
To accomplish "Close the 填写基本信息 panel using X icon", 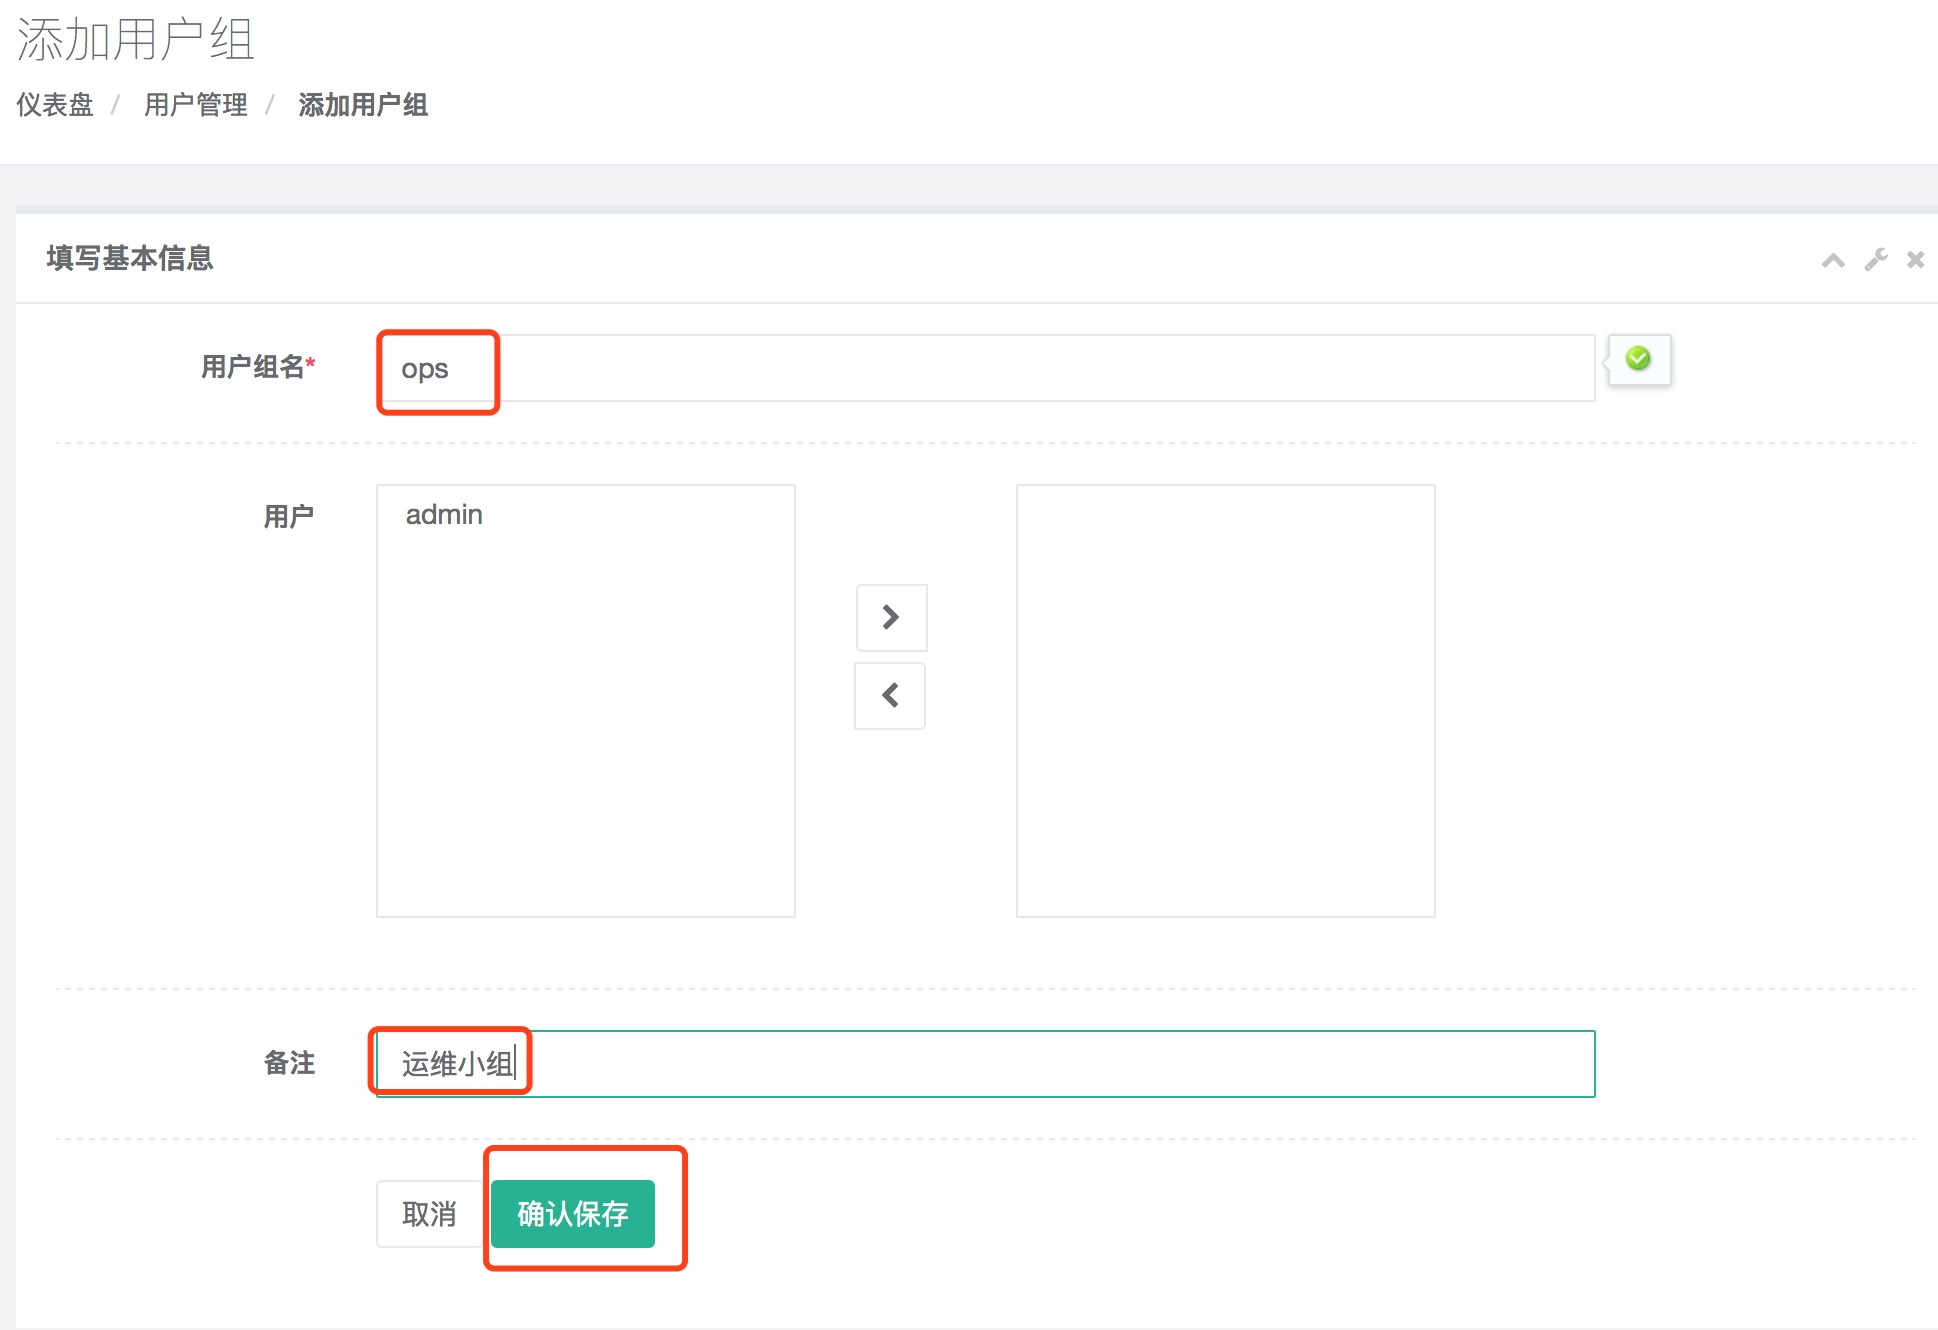I will (x=1915, y=260).
